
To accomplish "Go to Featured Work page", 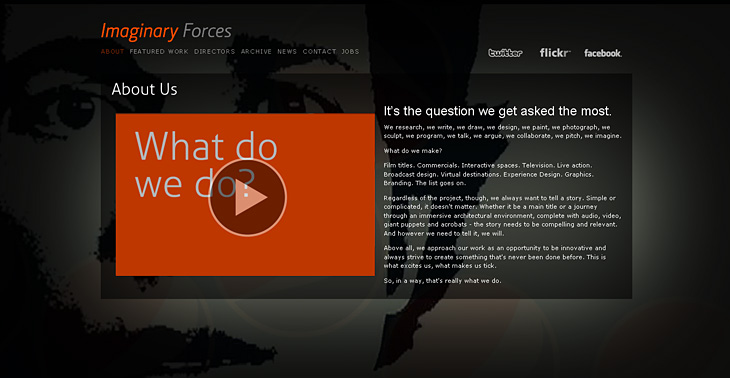I will tap(159, 52).
